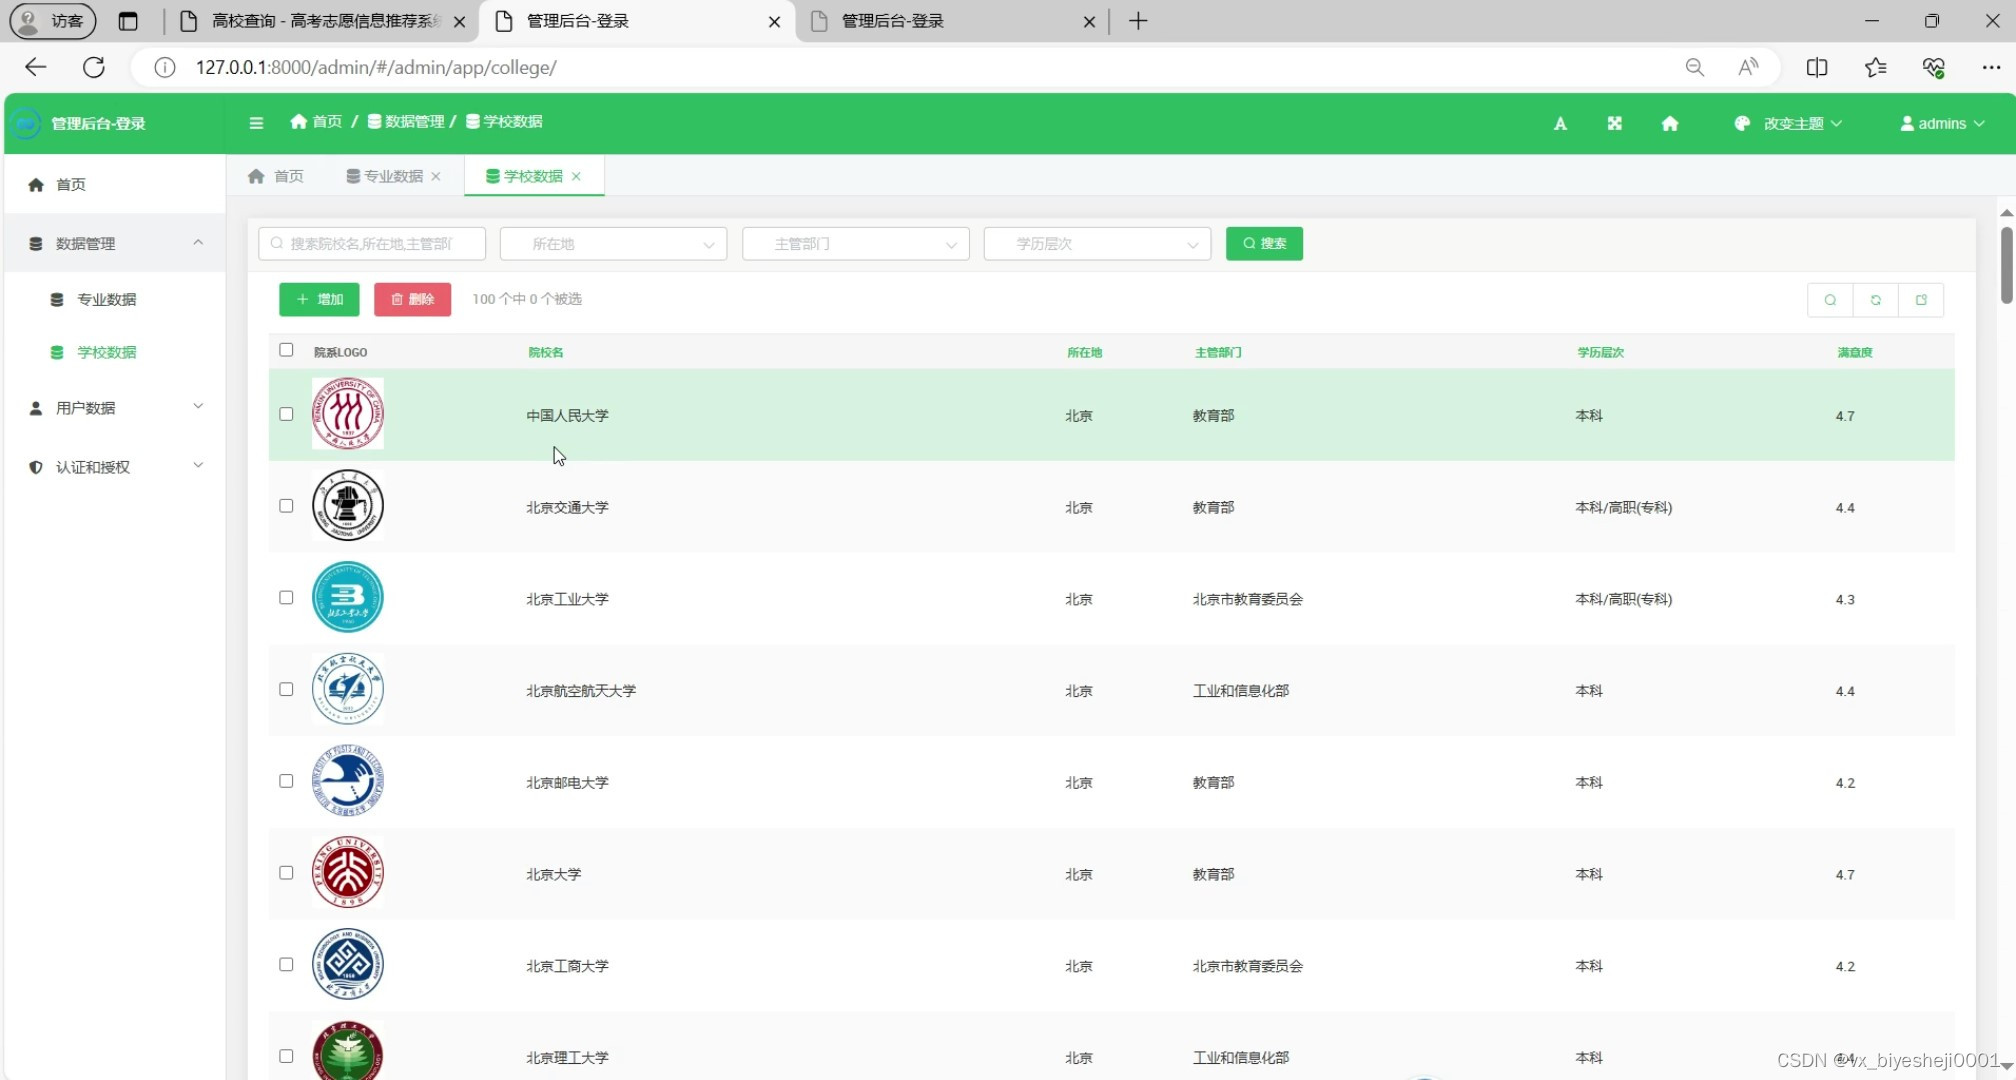The width and height of the screenshot is (2016, 1080).
Task: Click the table search toggle icon
Action: point(1830,300)
